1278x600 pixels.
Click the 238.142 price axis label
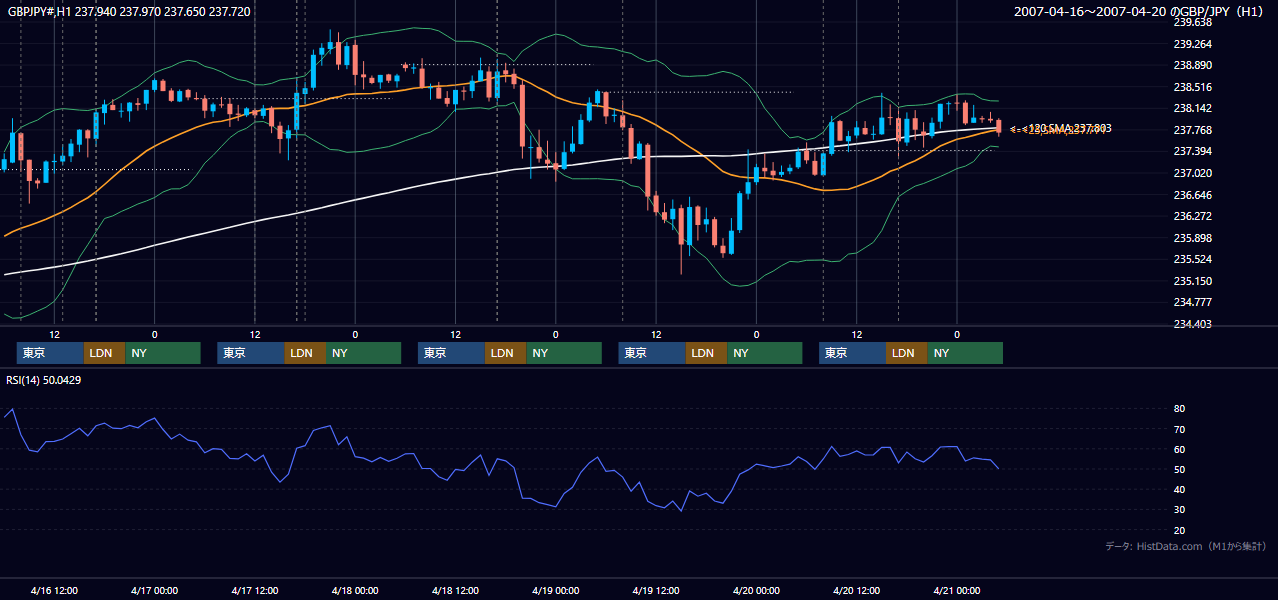(1193, 108)
